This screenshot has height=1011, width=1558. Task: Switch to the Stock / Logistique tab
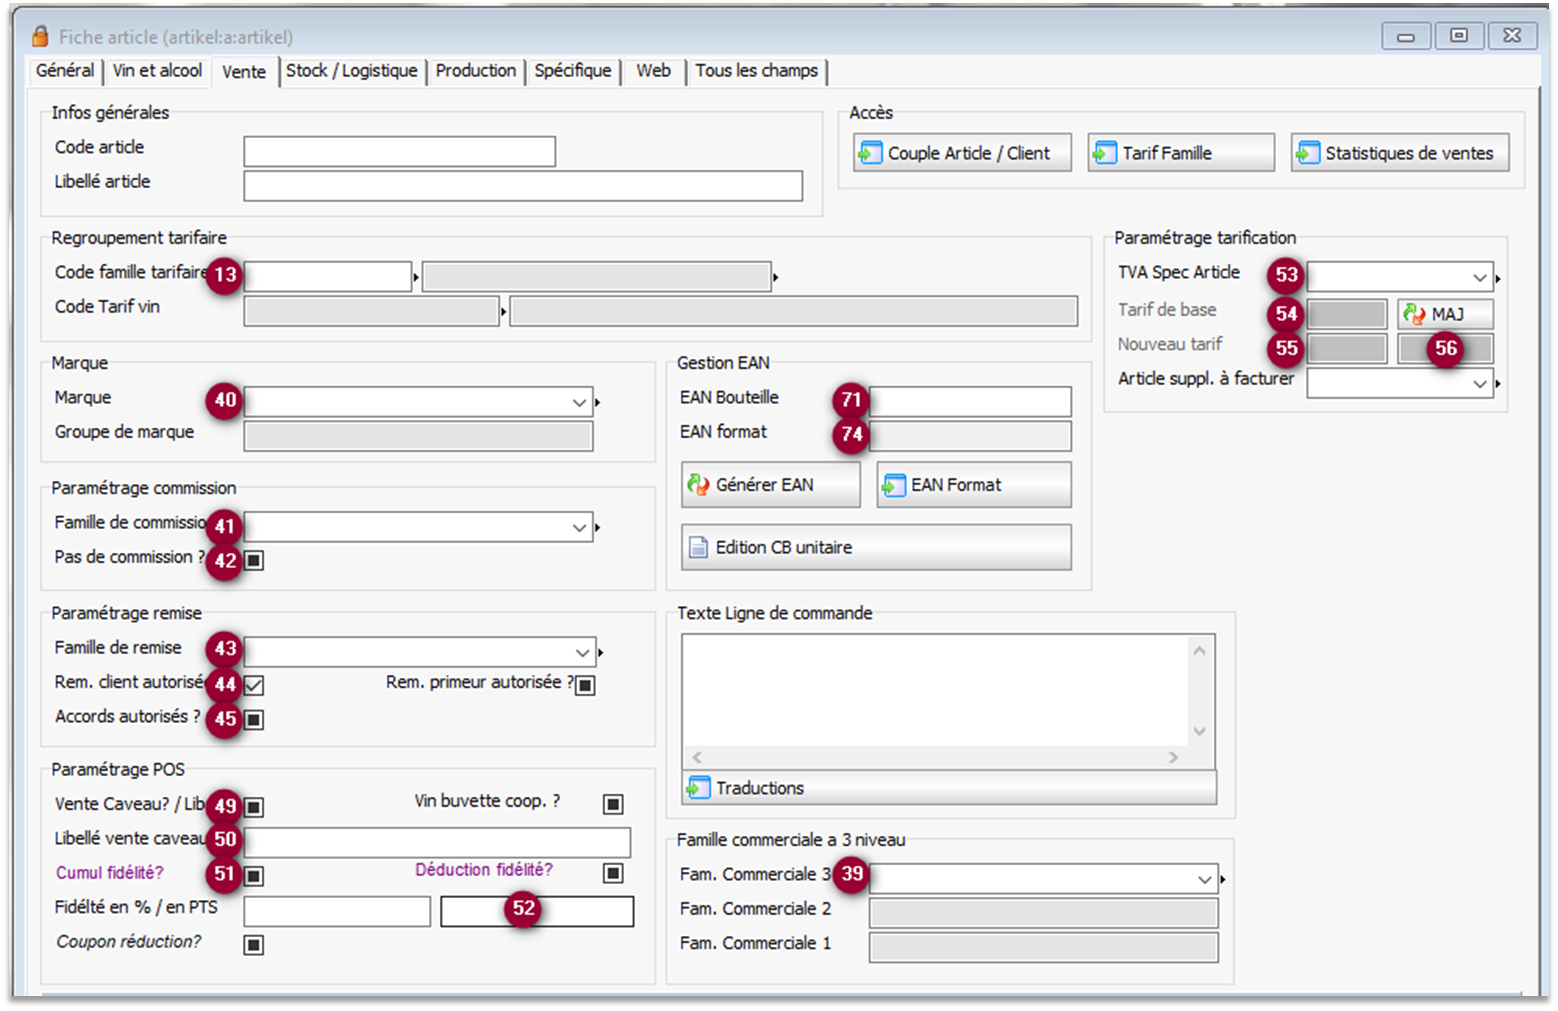pyautogui.click(x=351, y=71)
